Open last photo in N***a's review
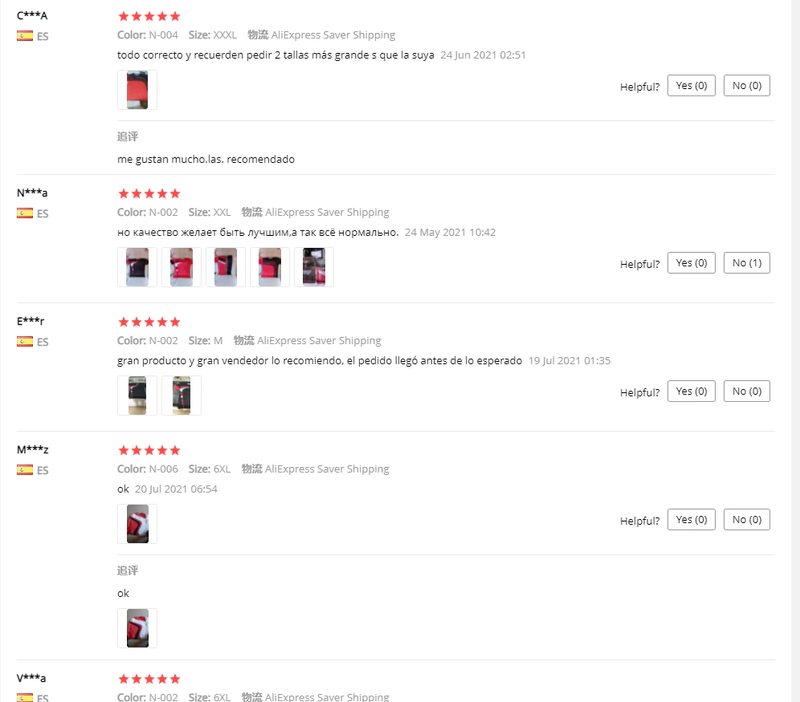The image size is (800, 702). [x=314, y=267]
